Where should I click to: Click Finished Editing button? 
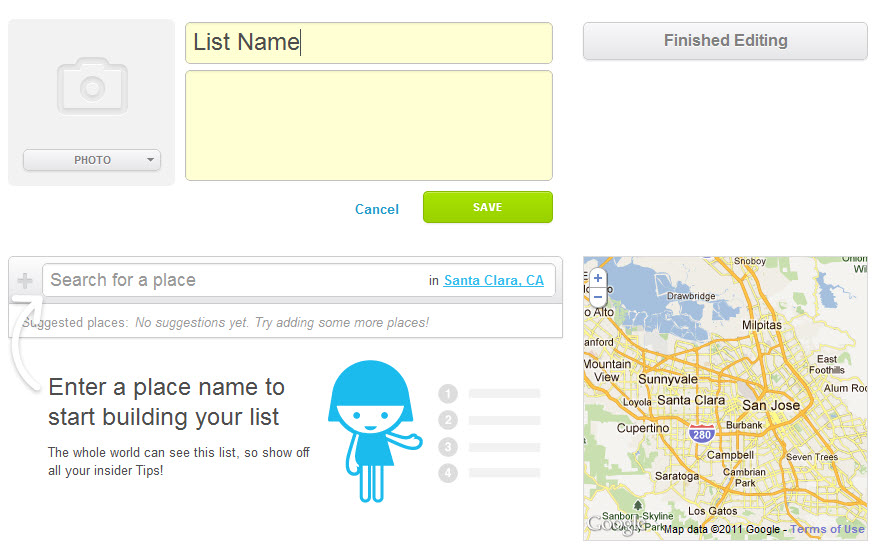pyautogui.click(x=725, y=41)
